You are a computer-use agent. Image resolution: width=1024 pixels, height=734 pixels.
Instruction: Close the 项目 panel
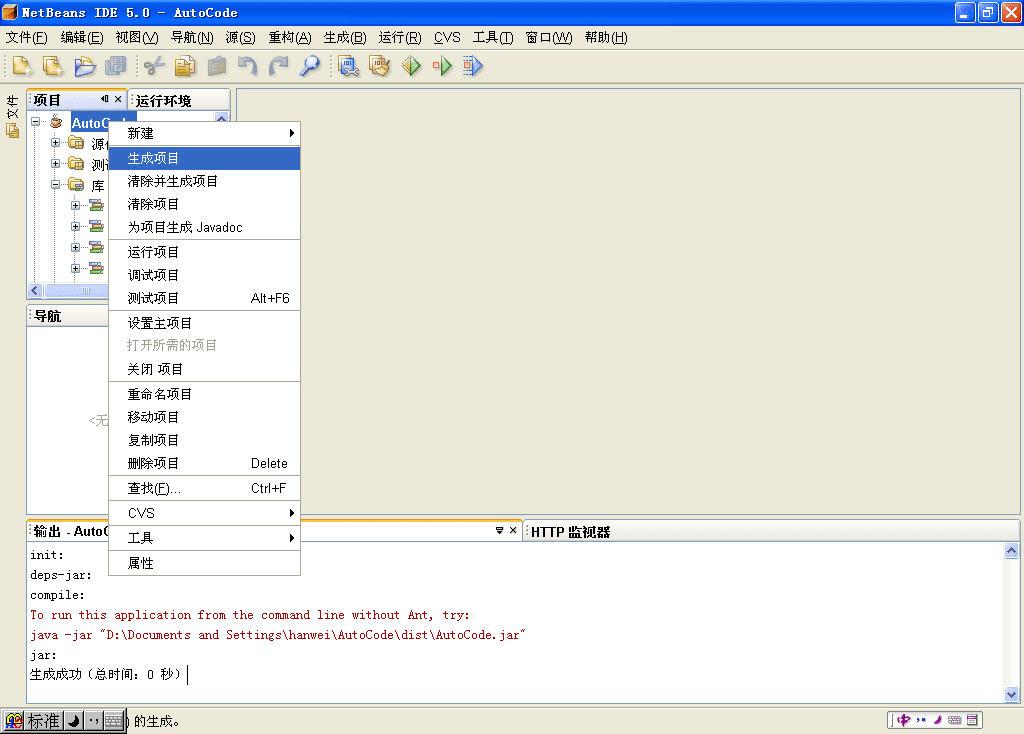[x=118, y=99]
